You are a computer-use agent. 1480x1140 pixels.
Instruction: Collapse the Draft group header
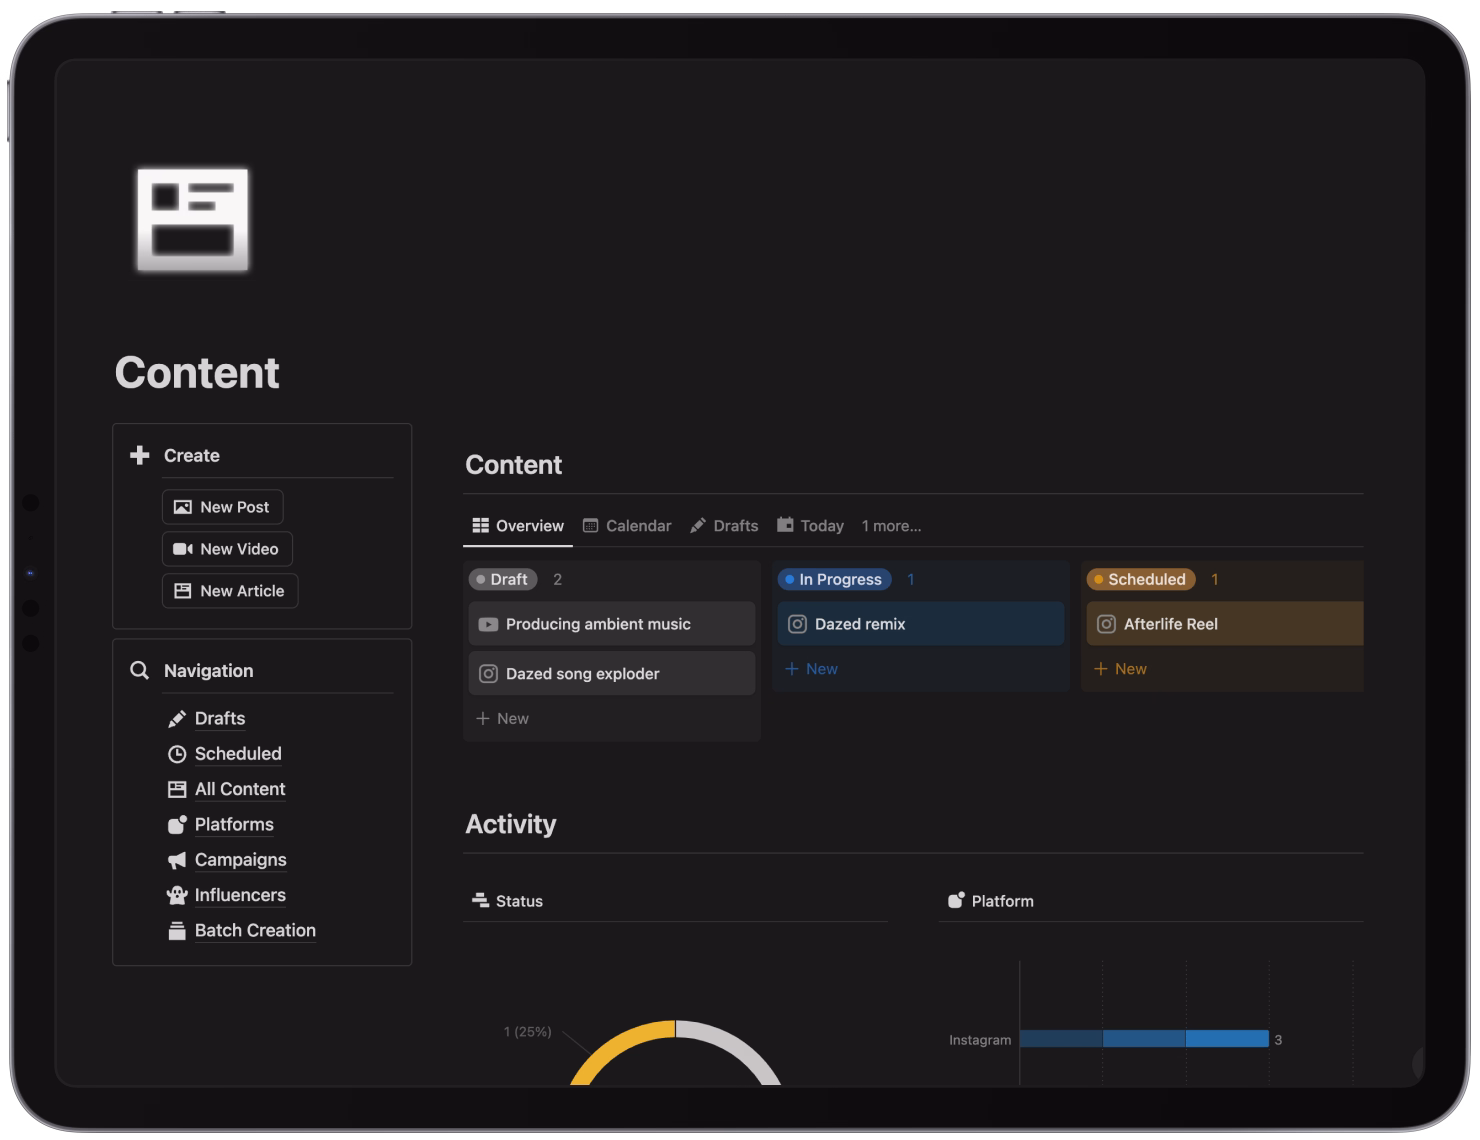(502, 579)
